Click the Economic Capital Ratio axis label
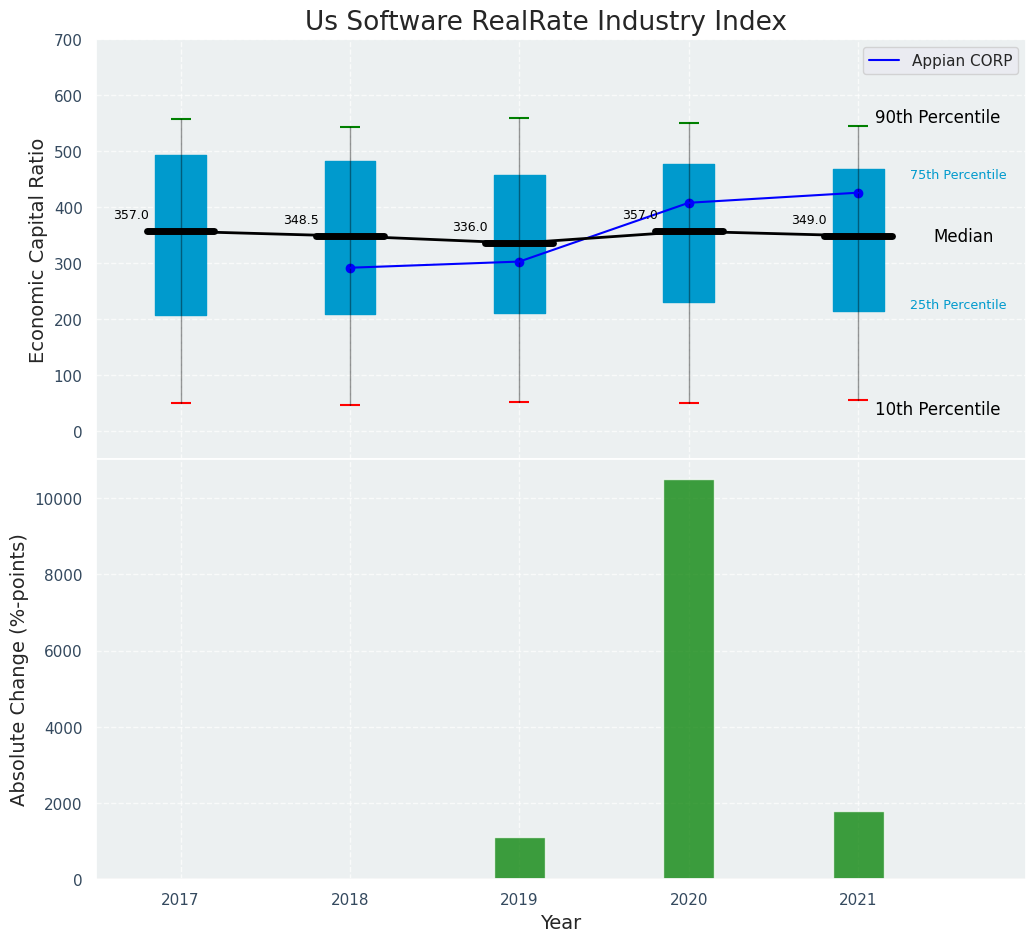Viewport: 1035px width, 942px height. (38, 250)
